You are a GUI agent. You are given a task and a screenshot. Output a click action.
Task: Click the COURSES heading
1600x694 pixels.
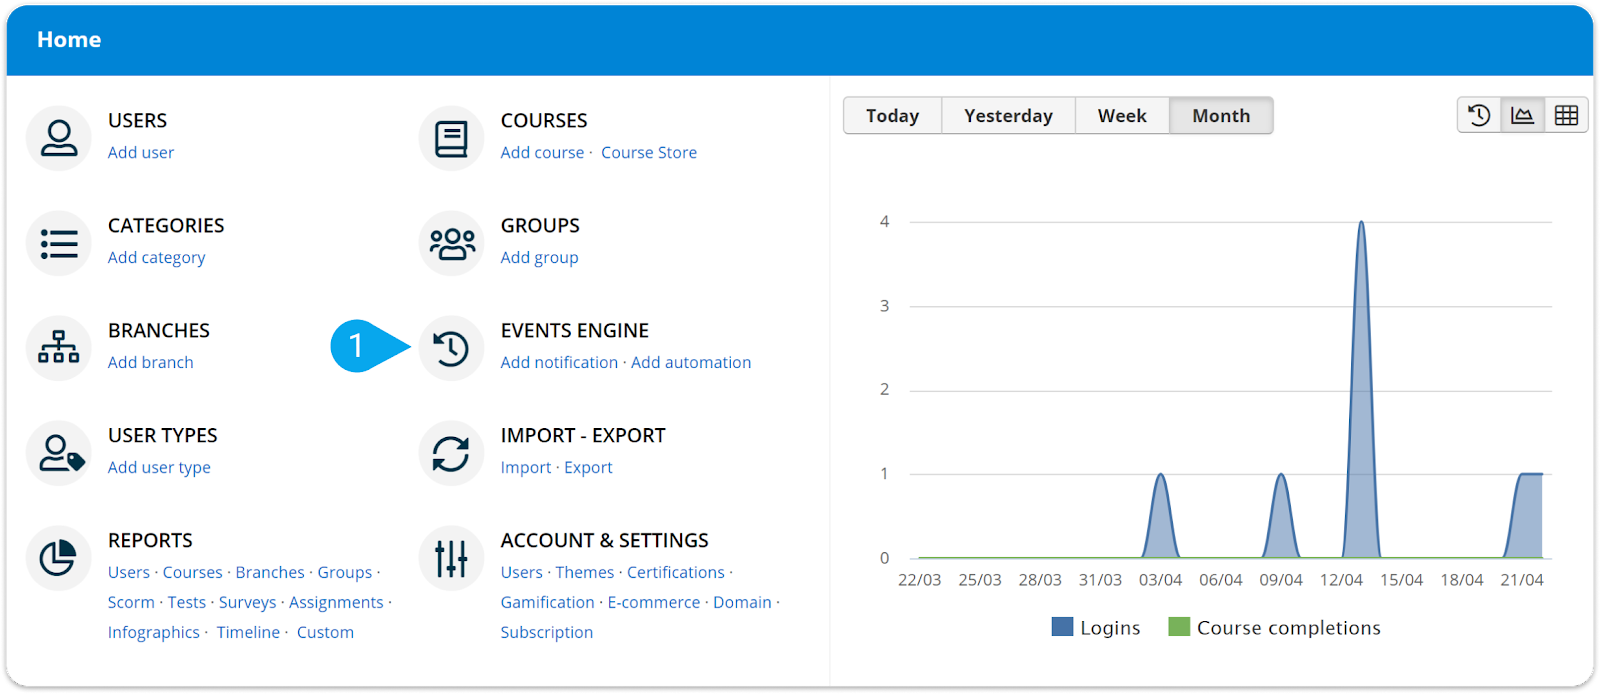tap(544, 121)
